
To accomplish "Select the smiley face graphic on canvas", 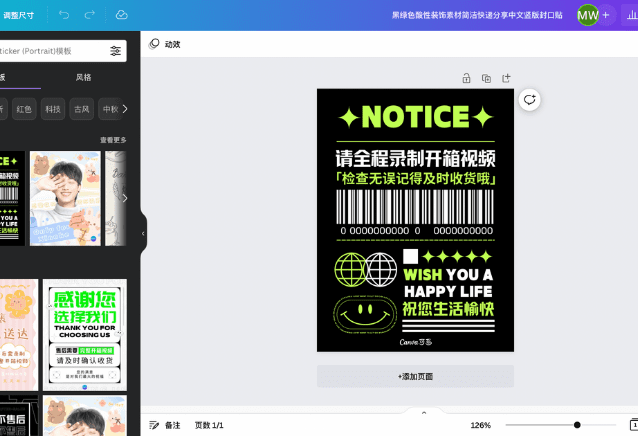I will [365, 315].
